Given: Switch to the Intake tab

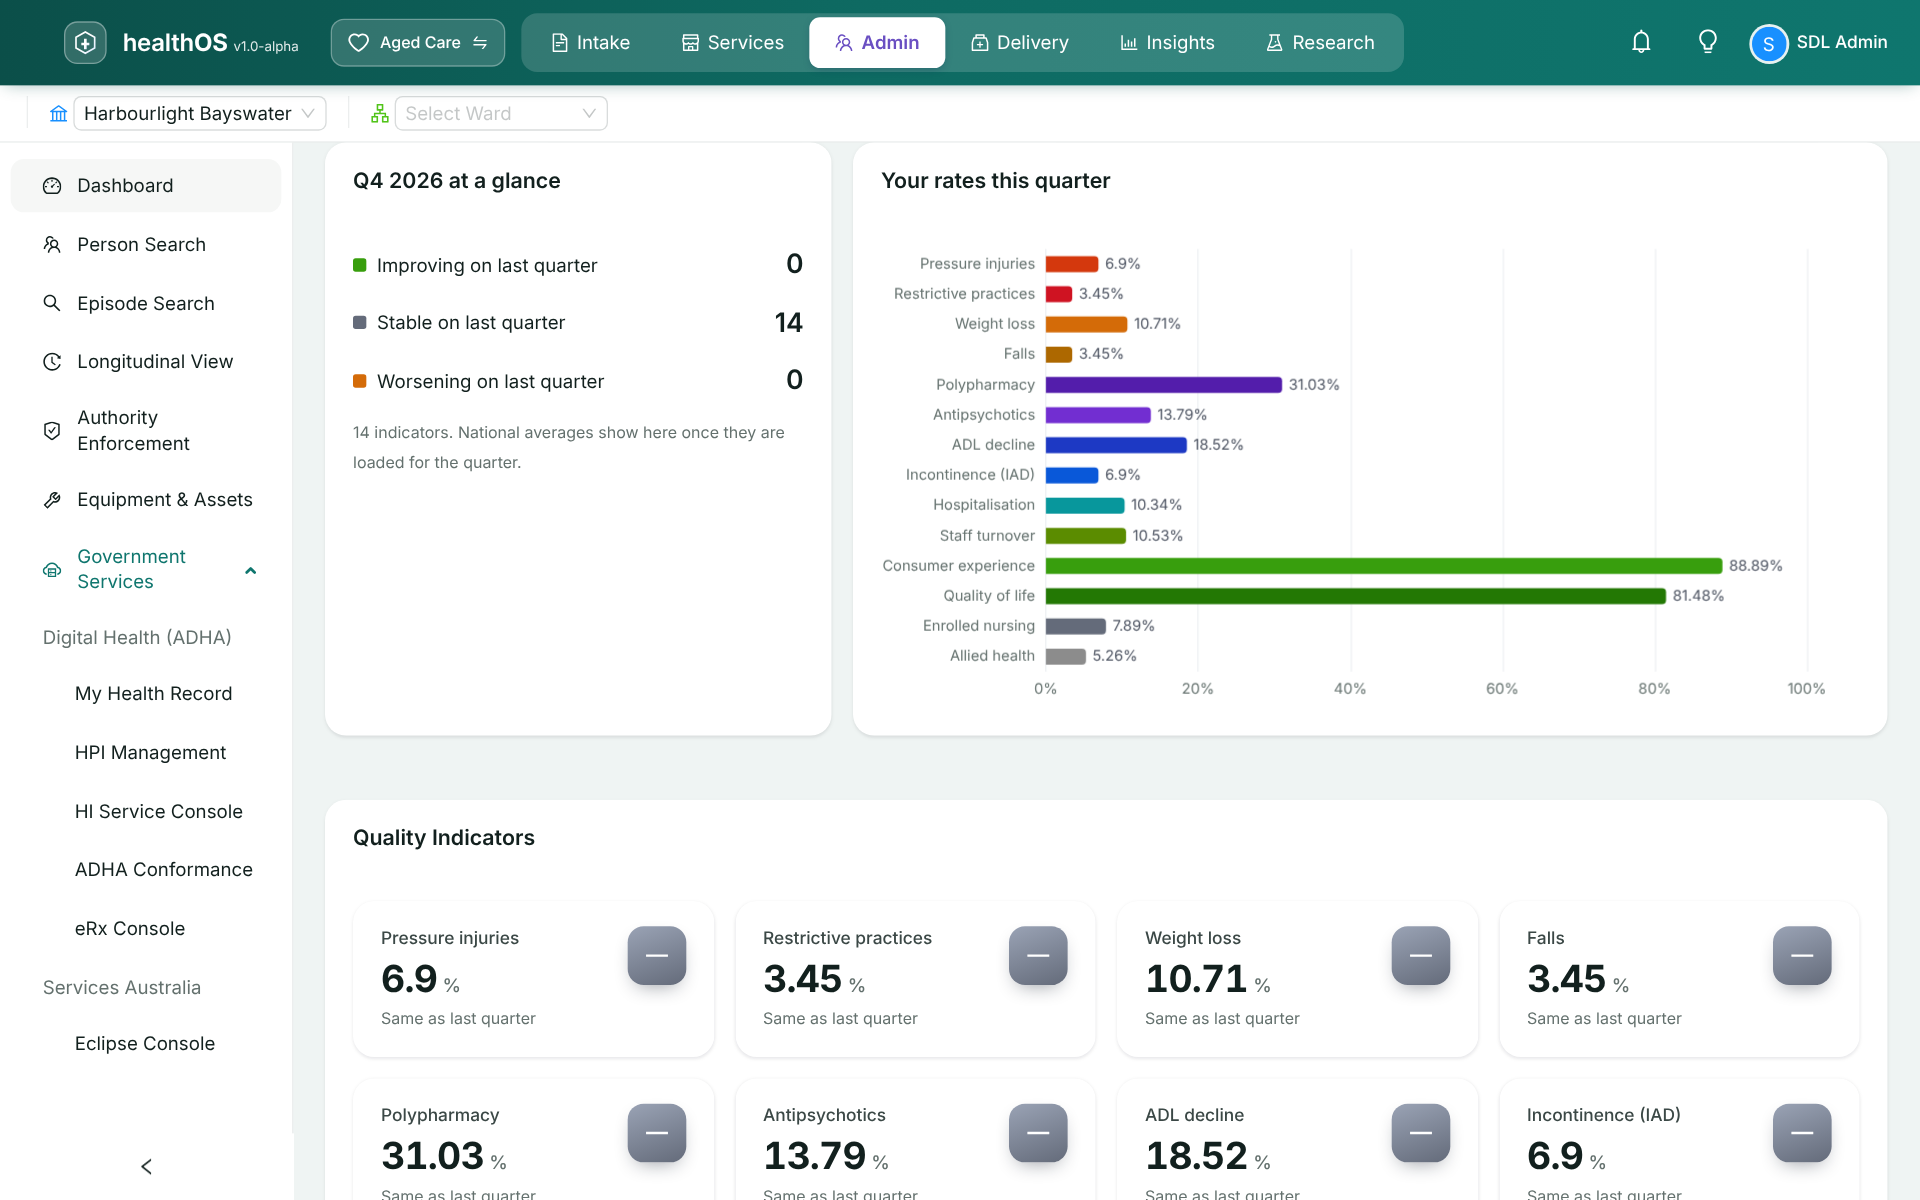Looking at the screenshot, I should click(x=591, y=43).
